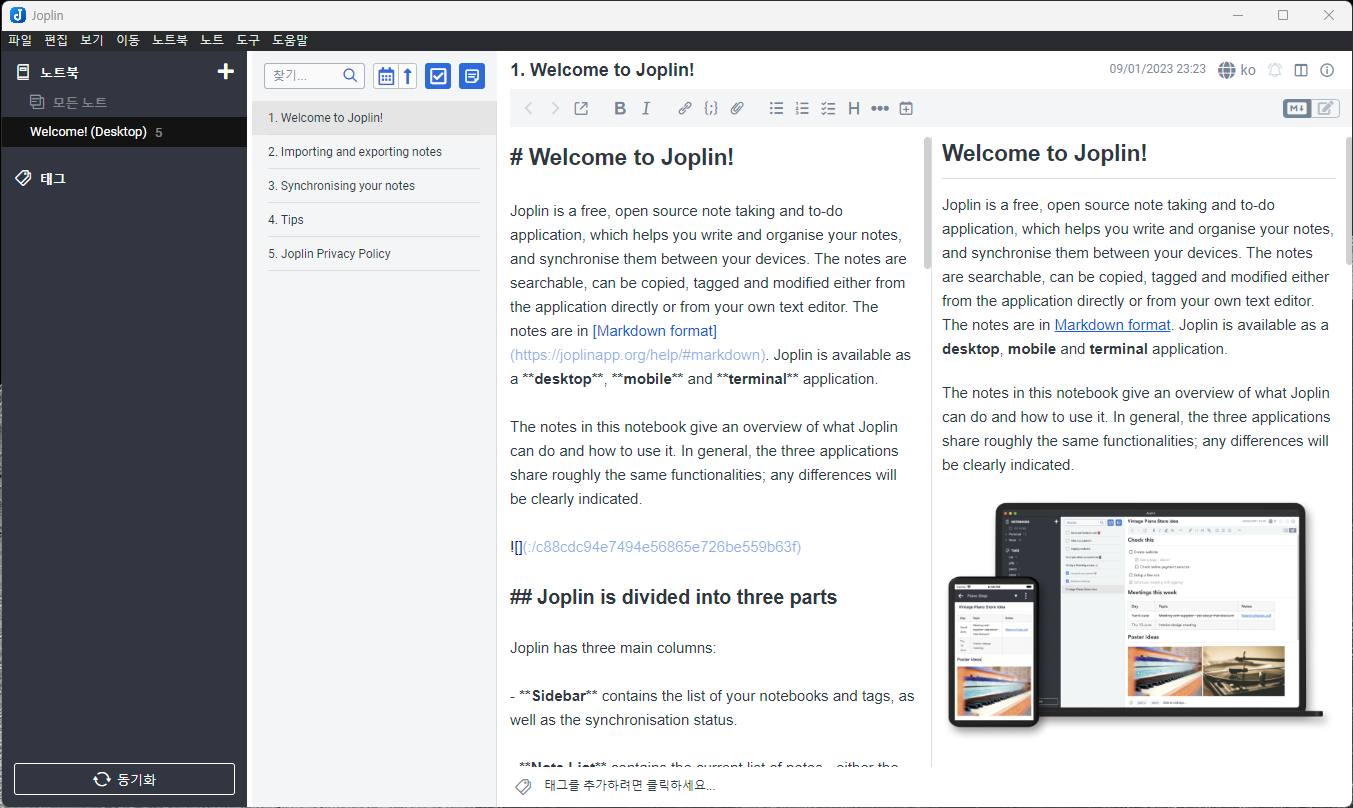
Task: Open note in external editor
Action: pos(581,108)
